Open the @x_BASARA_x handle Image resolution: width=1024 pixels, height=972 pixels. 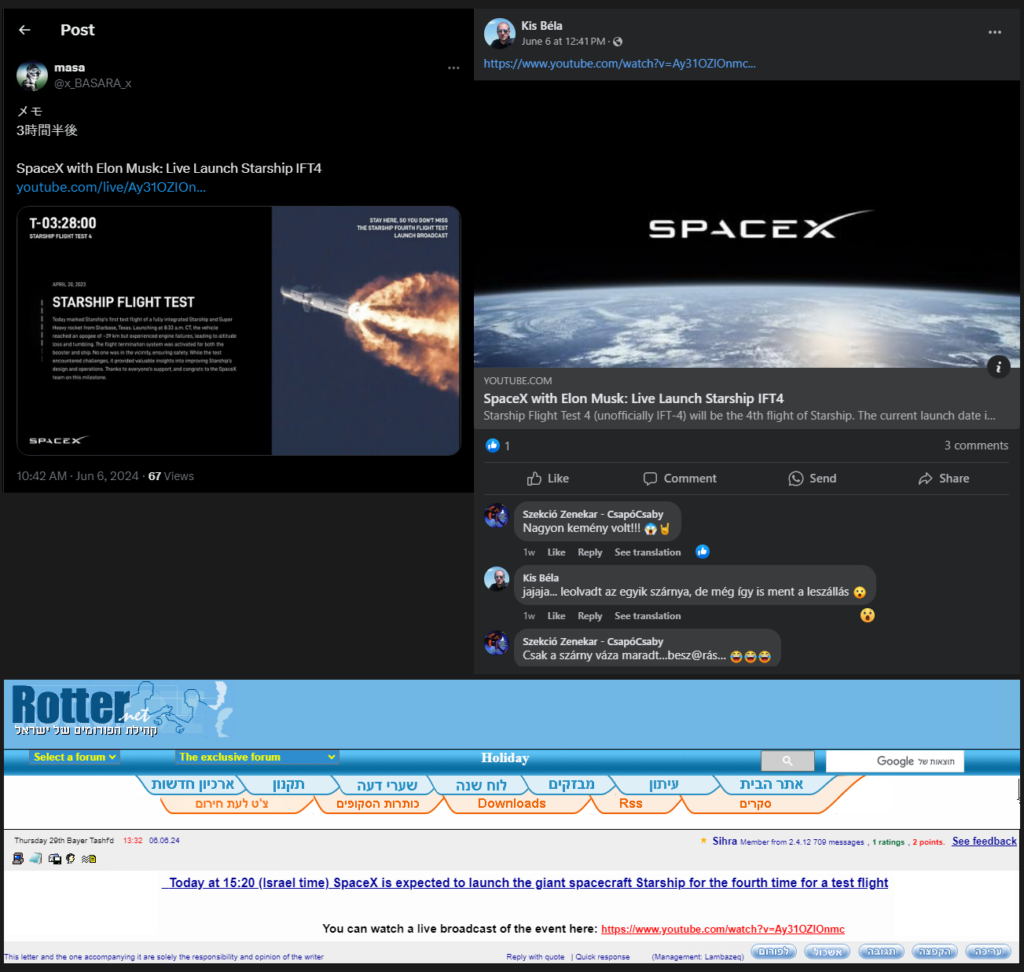pyautogui.click(x=93, y=84)
